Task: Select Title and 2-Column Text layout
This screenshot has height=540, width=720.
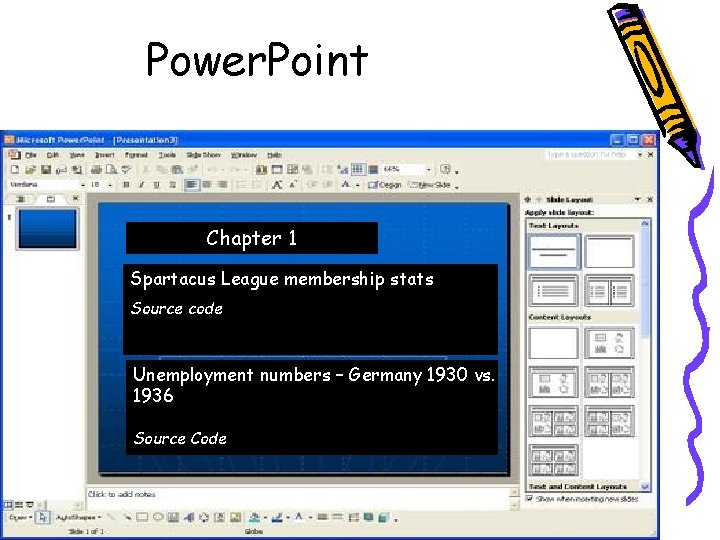Action: pyautogui.click(x=609, y=290)
